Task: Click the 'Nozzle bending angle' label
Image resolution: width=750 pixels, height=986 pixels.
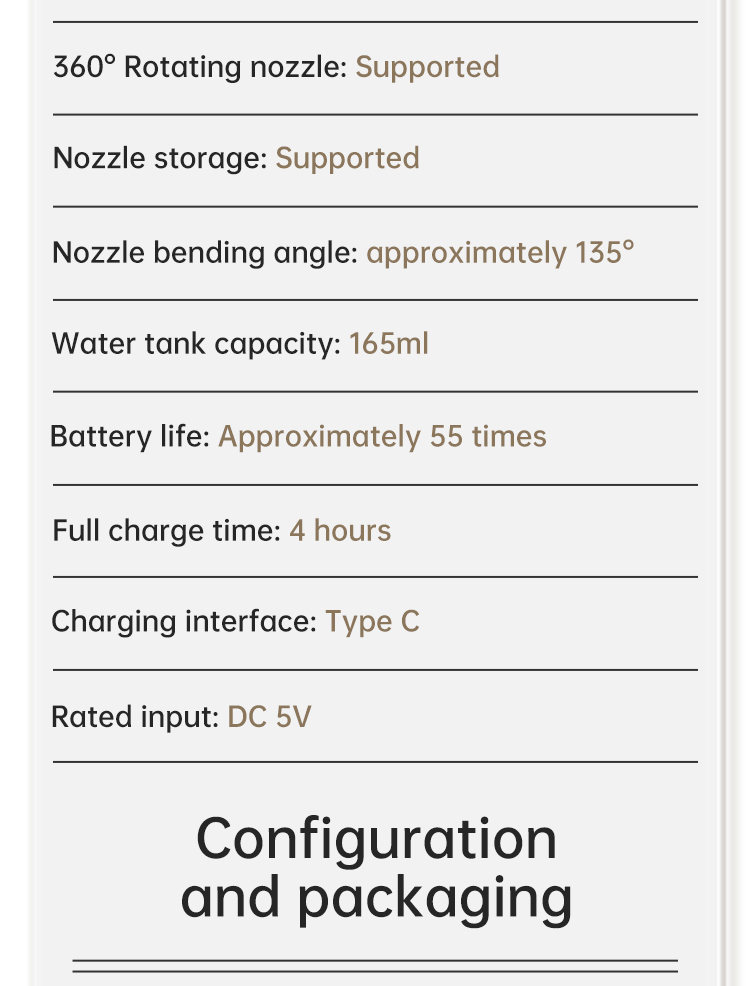Action: coord(204,252)
